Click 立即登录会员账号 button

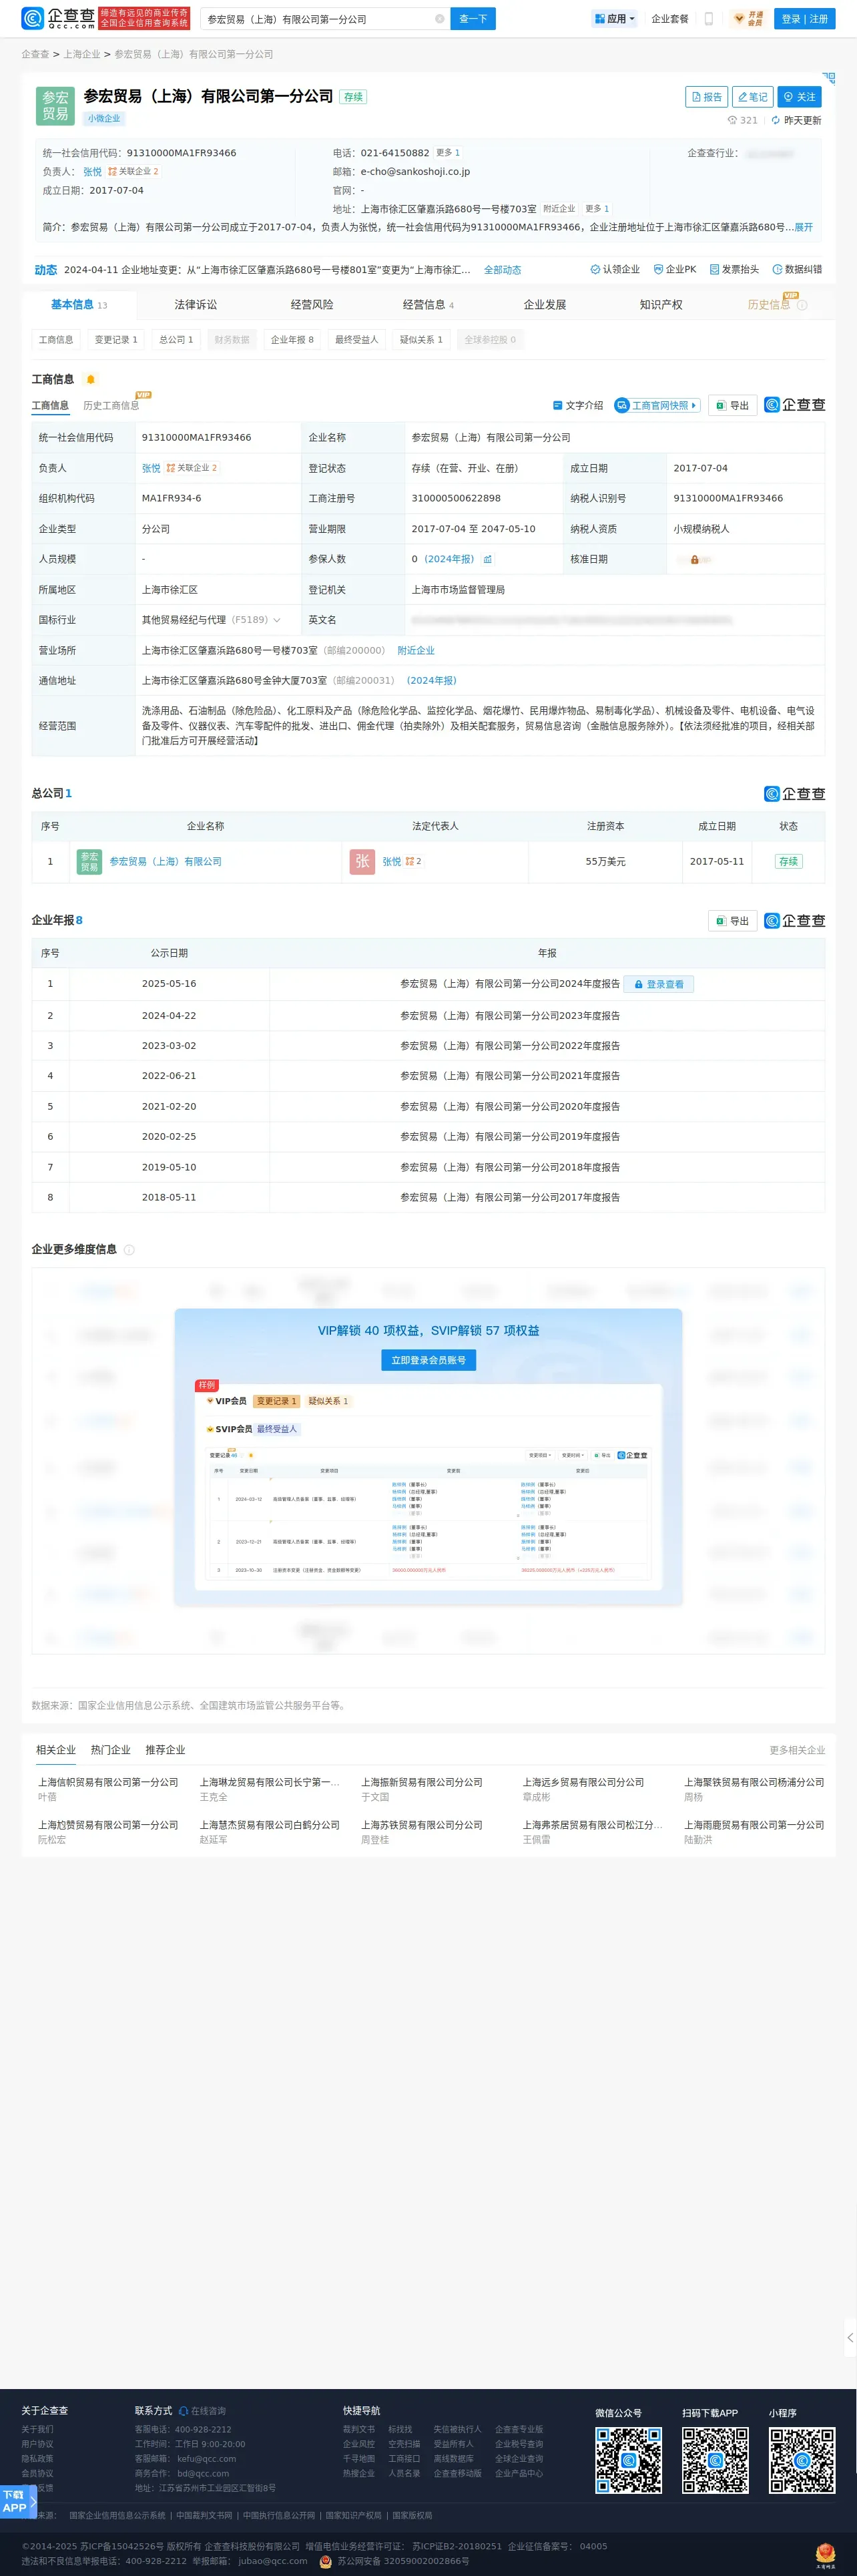[x=428, y=1361]
